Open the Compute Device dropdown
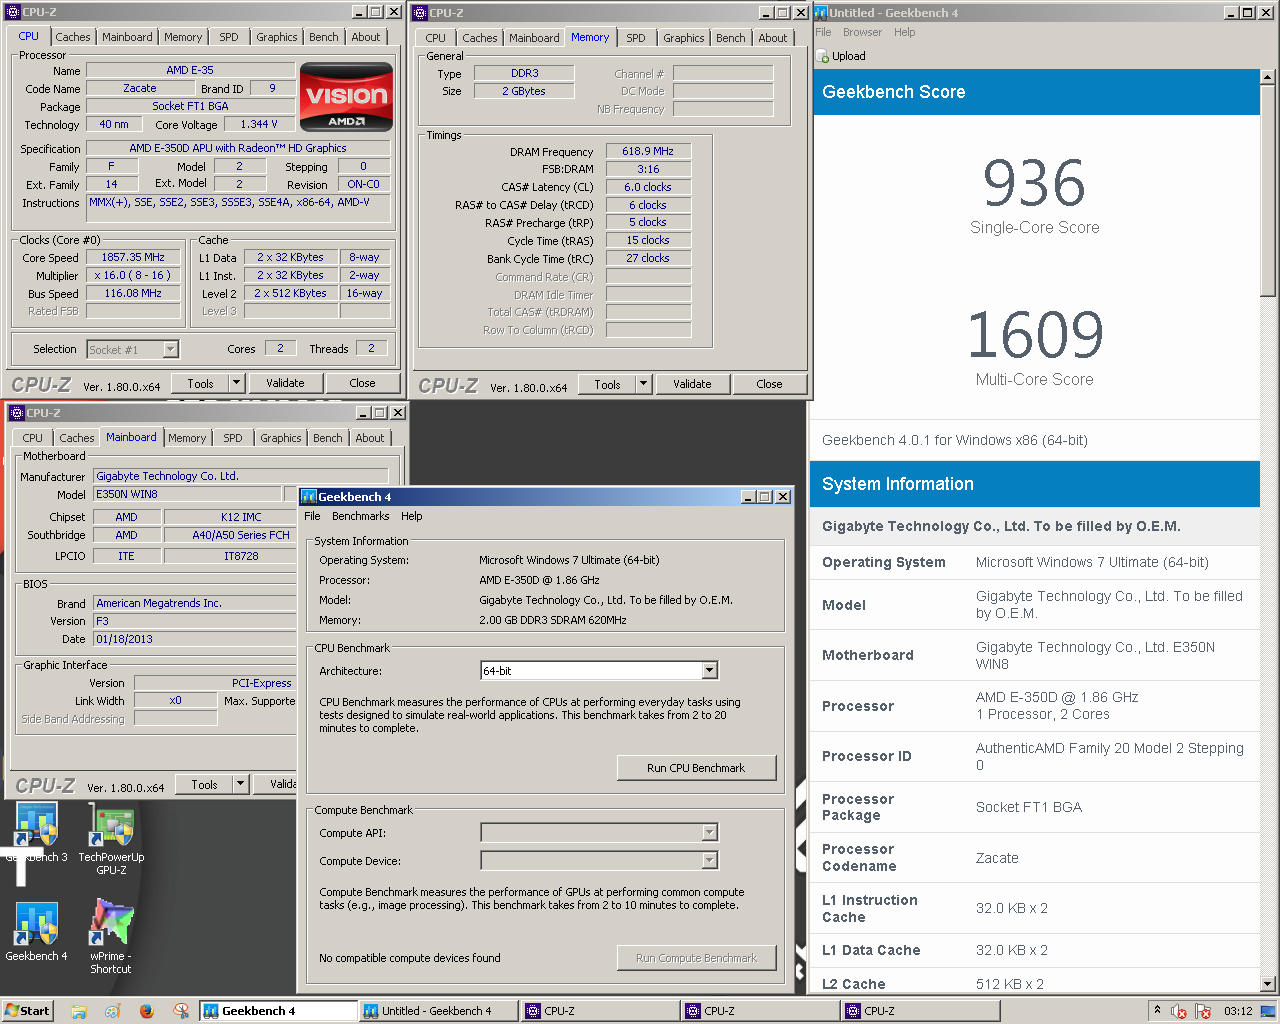Viewport: 1280px width, 1024px height. (x=709, y=861)
